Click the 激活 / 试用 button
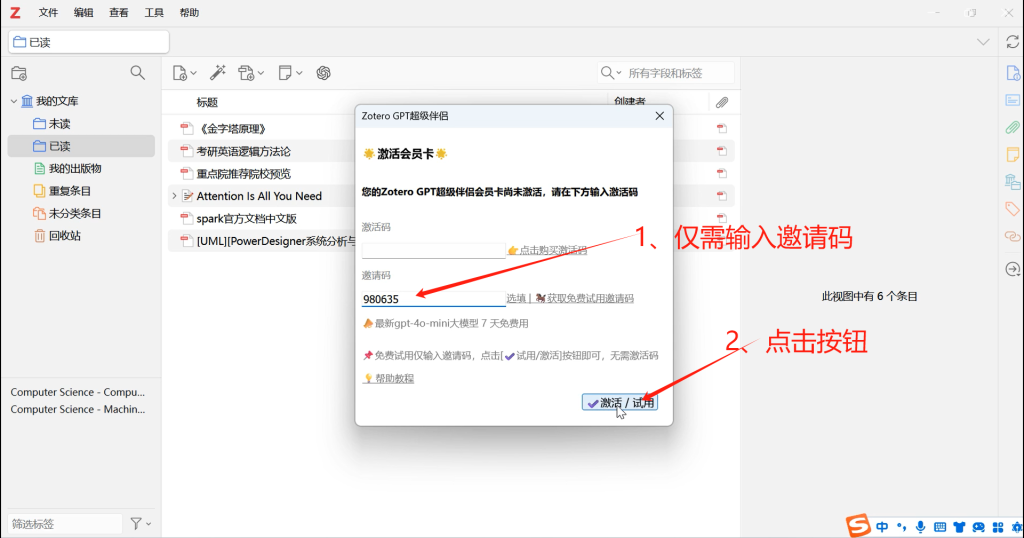This screenshot has height=538, width=1024. 620,403
